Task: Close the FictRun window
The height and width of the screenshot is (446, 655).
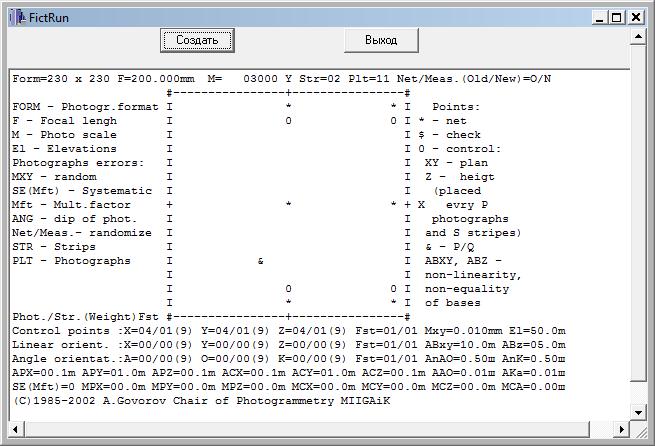Action: 635,18
